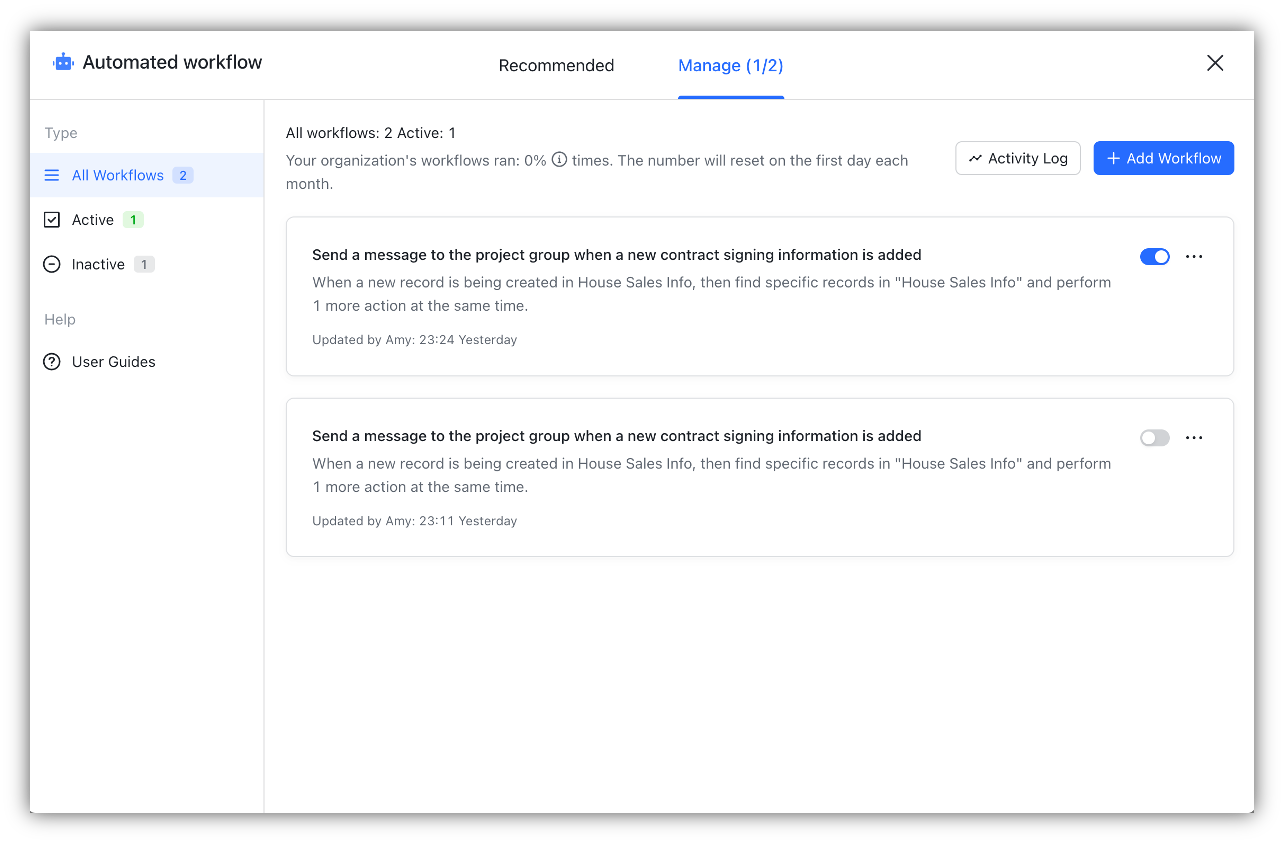Open the ellipsis menu on the inactive workflow
The image size is (1284, 844).
[x=1194, y=437]
